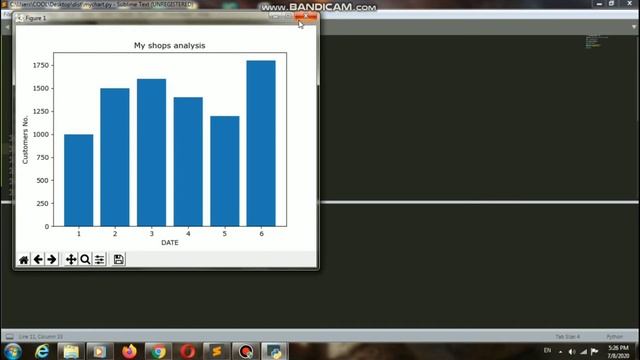Reset the plot with the Home icon
Image resolution: width=640 pixels, height=360 pixels.
point(24,260)
